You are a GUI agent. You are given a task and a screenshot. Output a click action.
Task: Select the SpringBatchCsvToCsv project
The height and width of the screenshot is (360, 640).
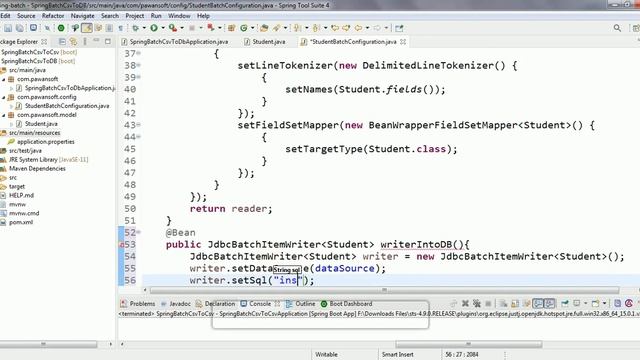tap(39, 52)
